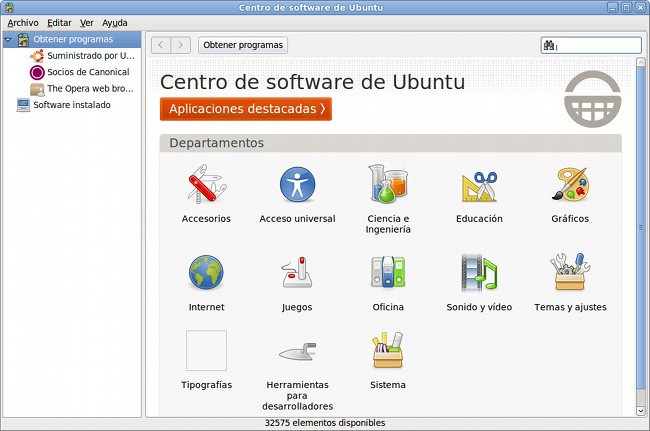Open the Archivo menu
Image resolution: width=650 pixels, height=431 pixels.
23,23
